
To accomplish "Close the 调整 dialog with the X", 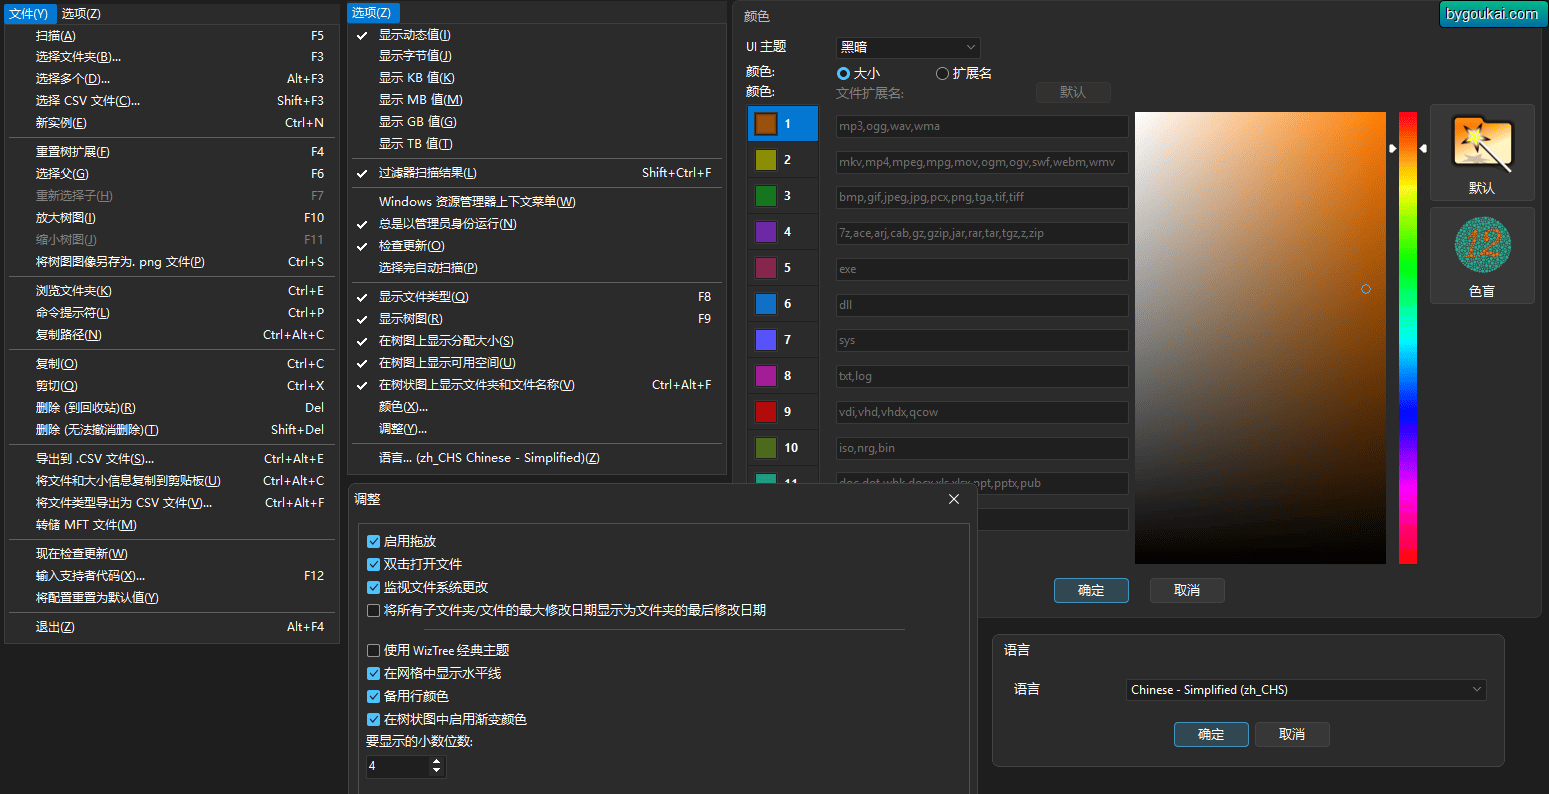I will point(954,499).
